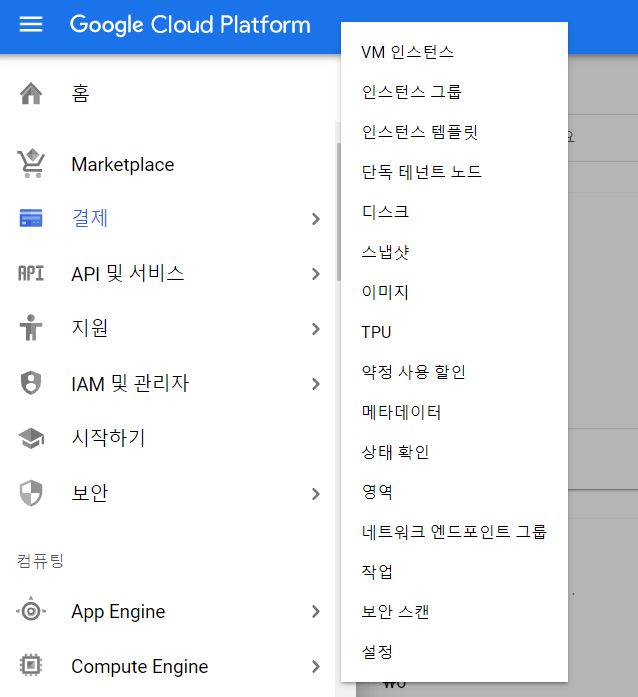This screenshot has width=638, height=697.
Task: Click the API icon in sidebar
Action: pyautogui.click(x=31, y=273)
